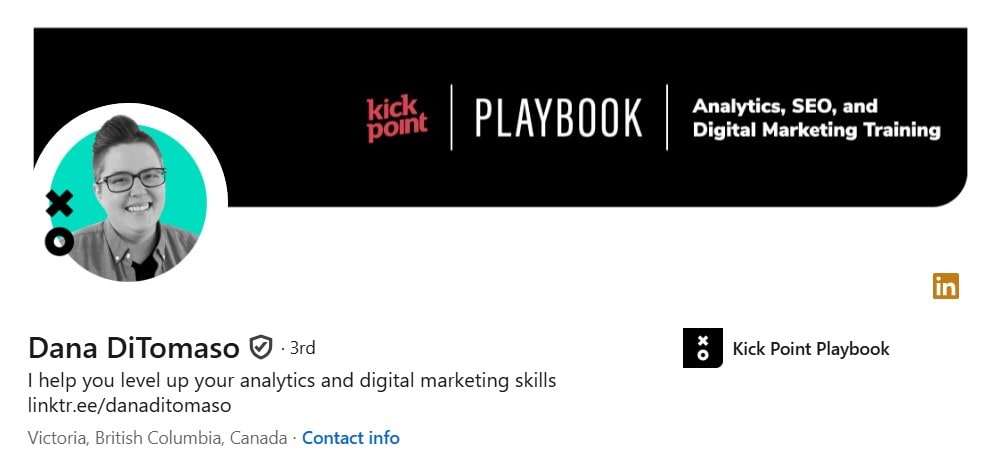Viewport: 1000px width, 450px height.
Task: Click the headline about analytics and marketing skills
Action: [x=292, y=381]
